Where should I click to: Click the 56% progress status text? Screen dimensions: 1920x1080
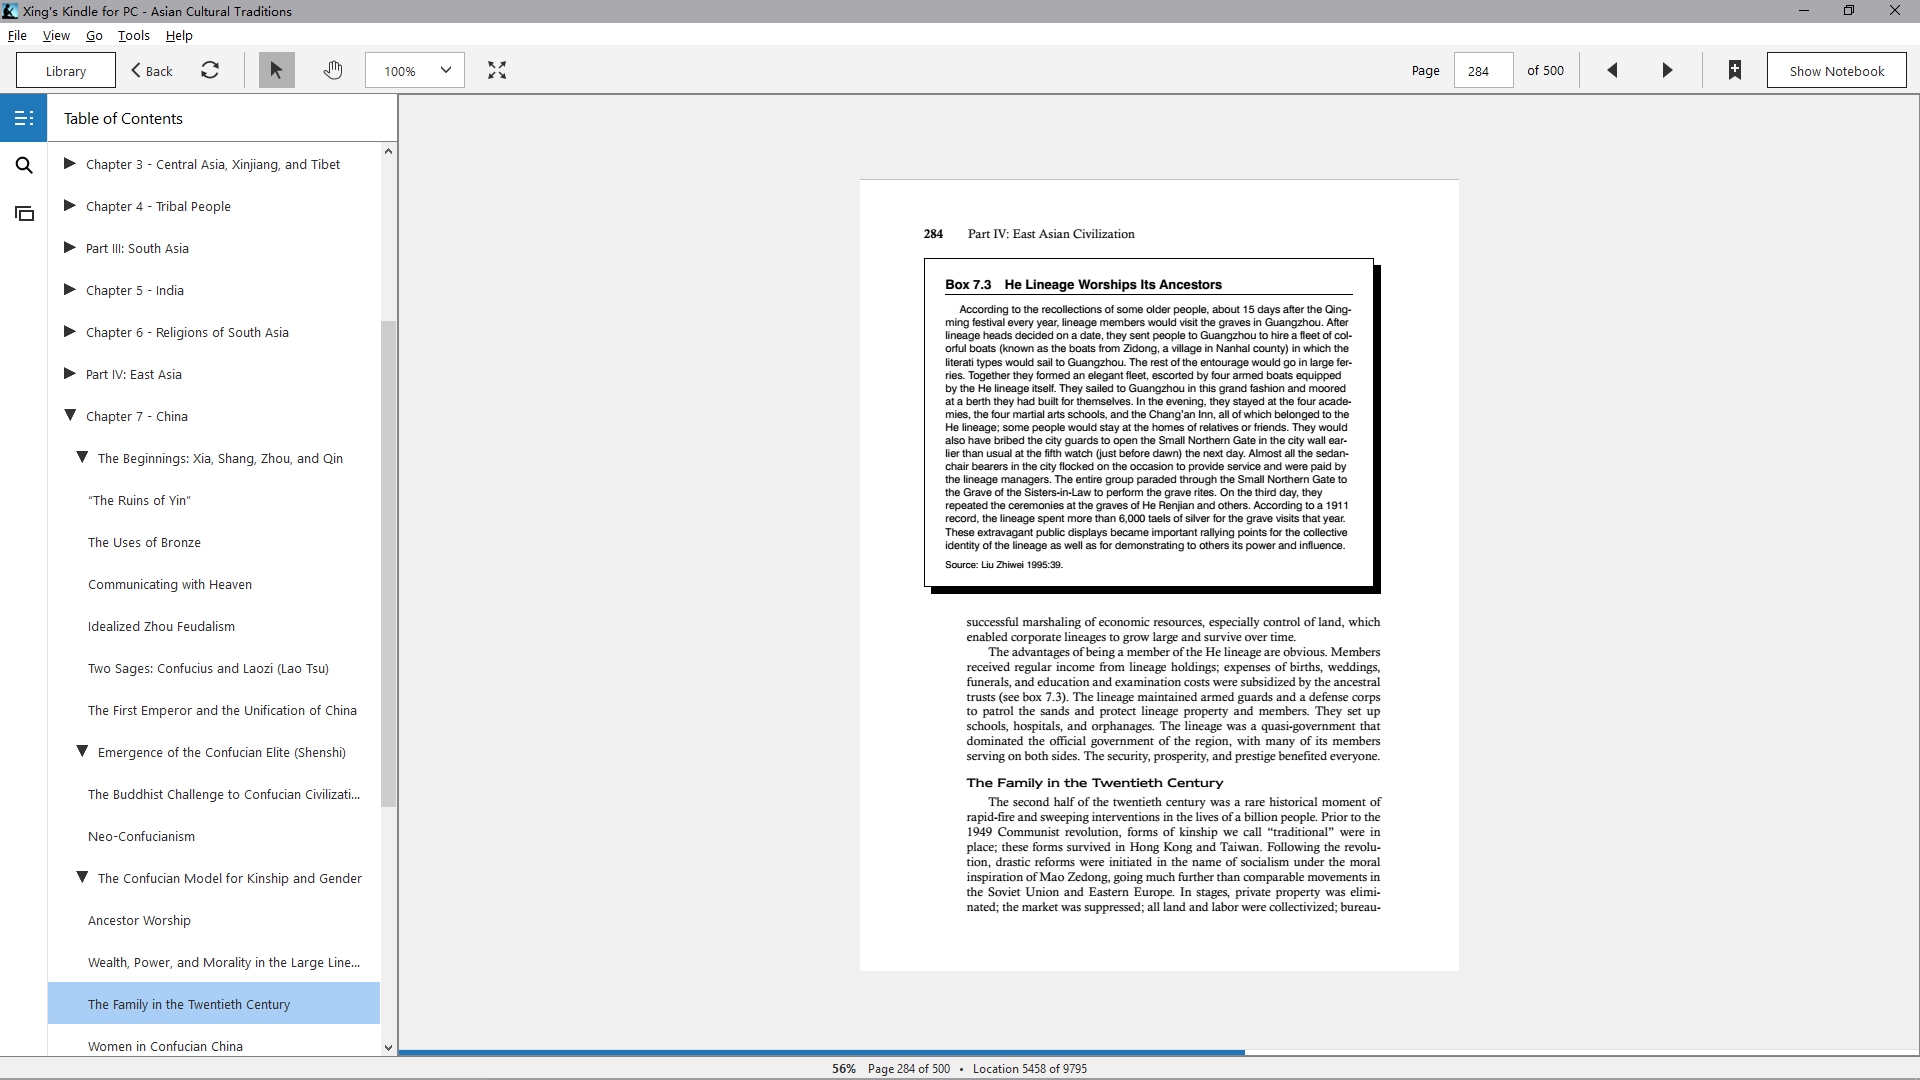(x=844, y=1068)
